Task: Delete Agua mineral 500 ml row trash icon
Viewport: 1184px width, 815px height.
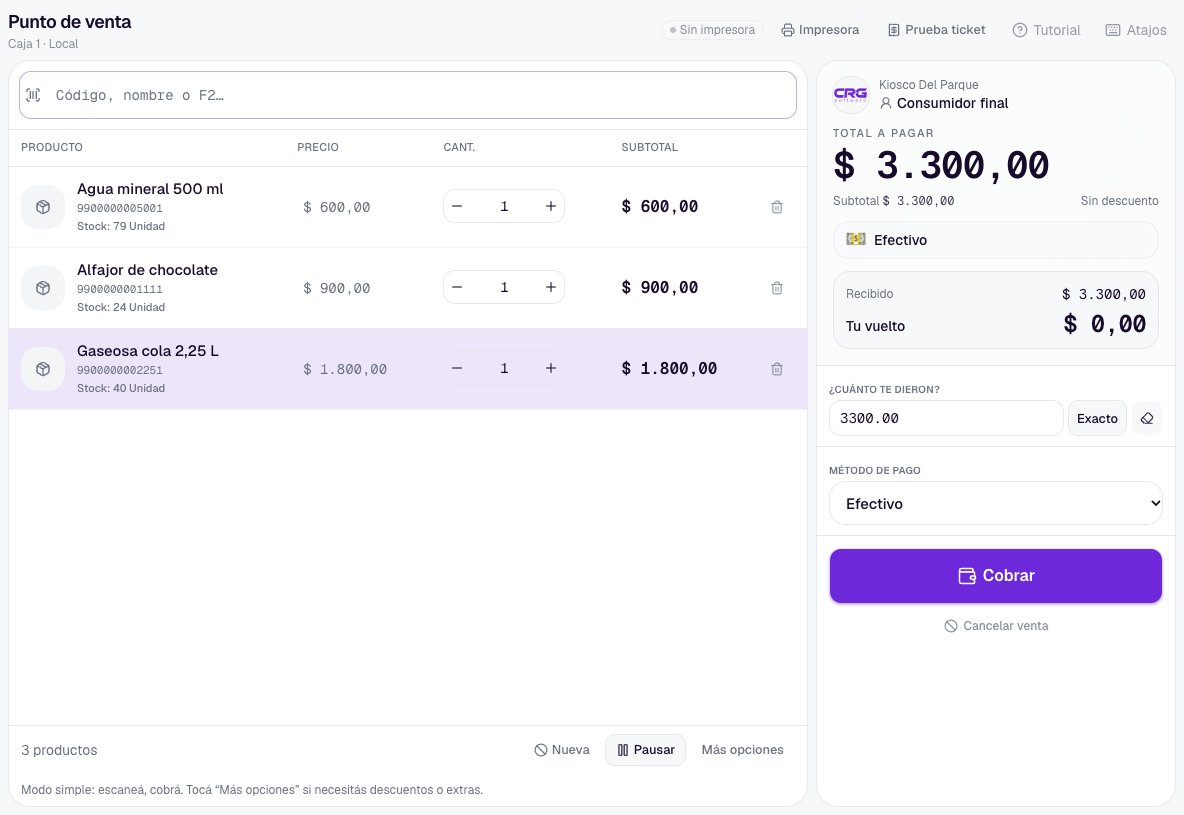Action: coord(776,207)
